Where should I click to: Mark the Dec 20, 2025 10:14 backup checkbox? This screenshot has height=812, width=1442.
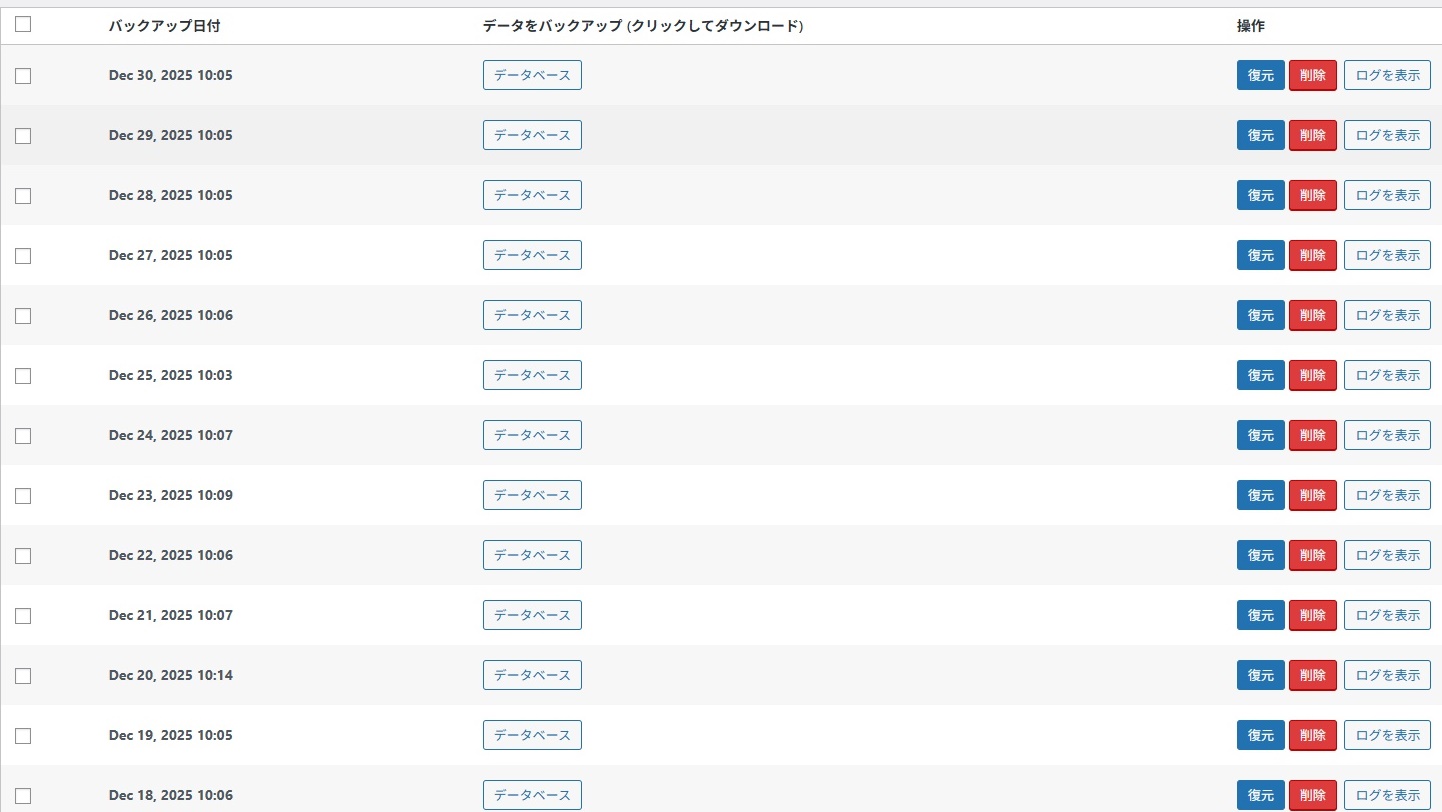pyautogui.click(x=23, y=676)
